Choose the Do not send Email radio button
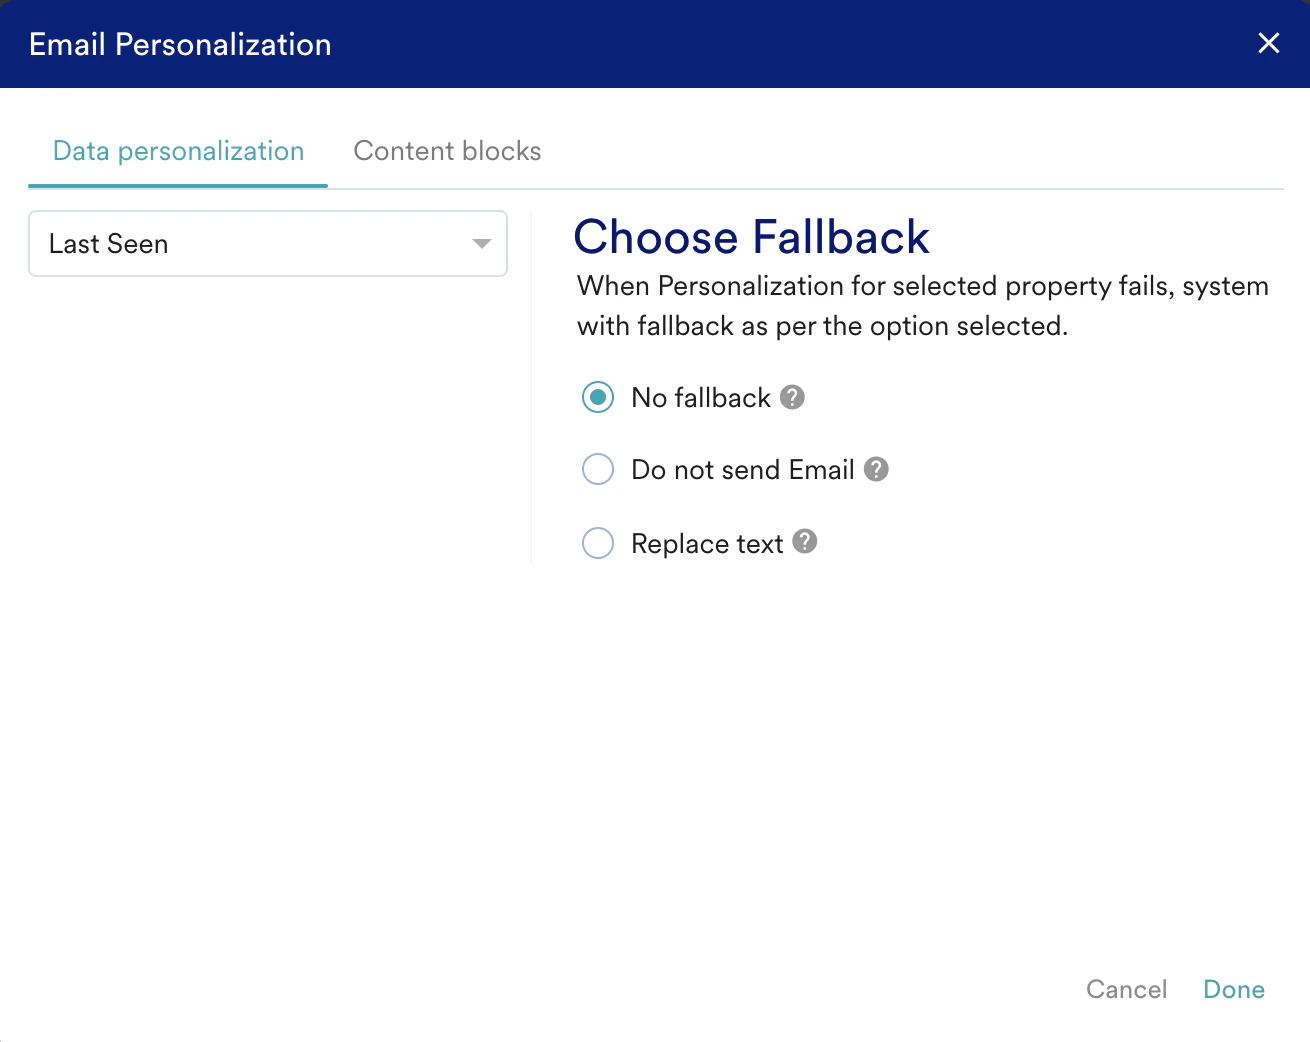This screenshot has height=1042, width=1310. coord(598,469)
